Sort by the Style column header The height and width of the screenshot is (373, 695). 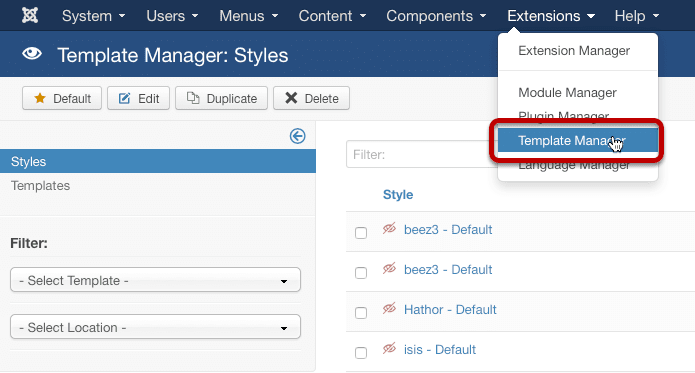pyautogui.click(x=398, y=194)
